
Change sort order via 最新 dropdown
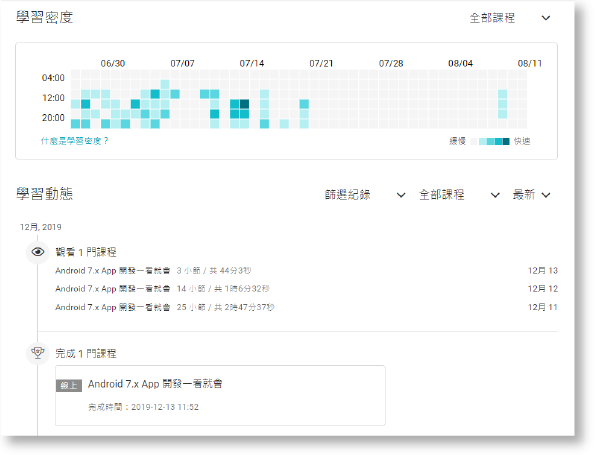coord(531,195)
